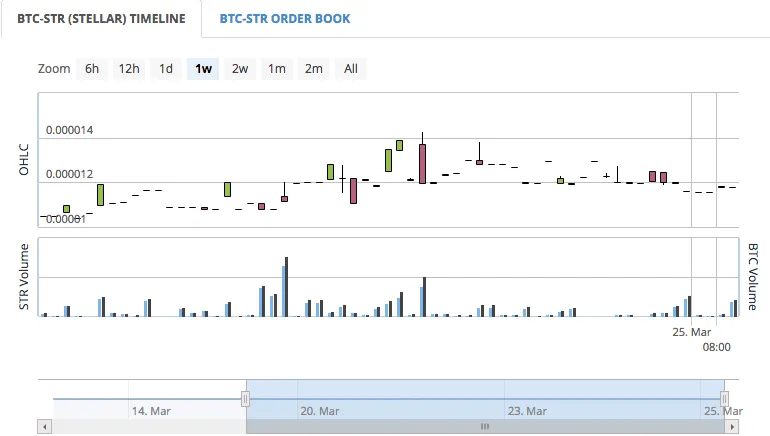Click the 08:00 time axis label

click(716, 347)
